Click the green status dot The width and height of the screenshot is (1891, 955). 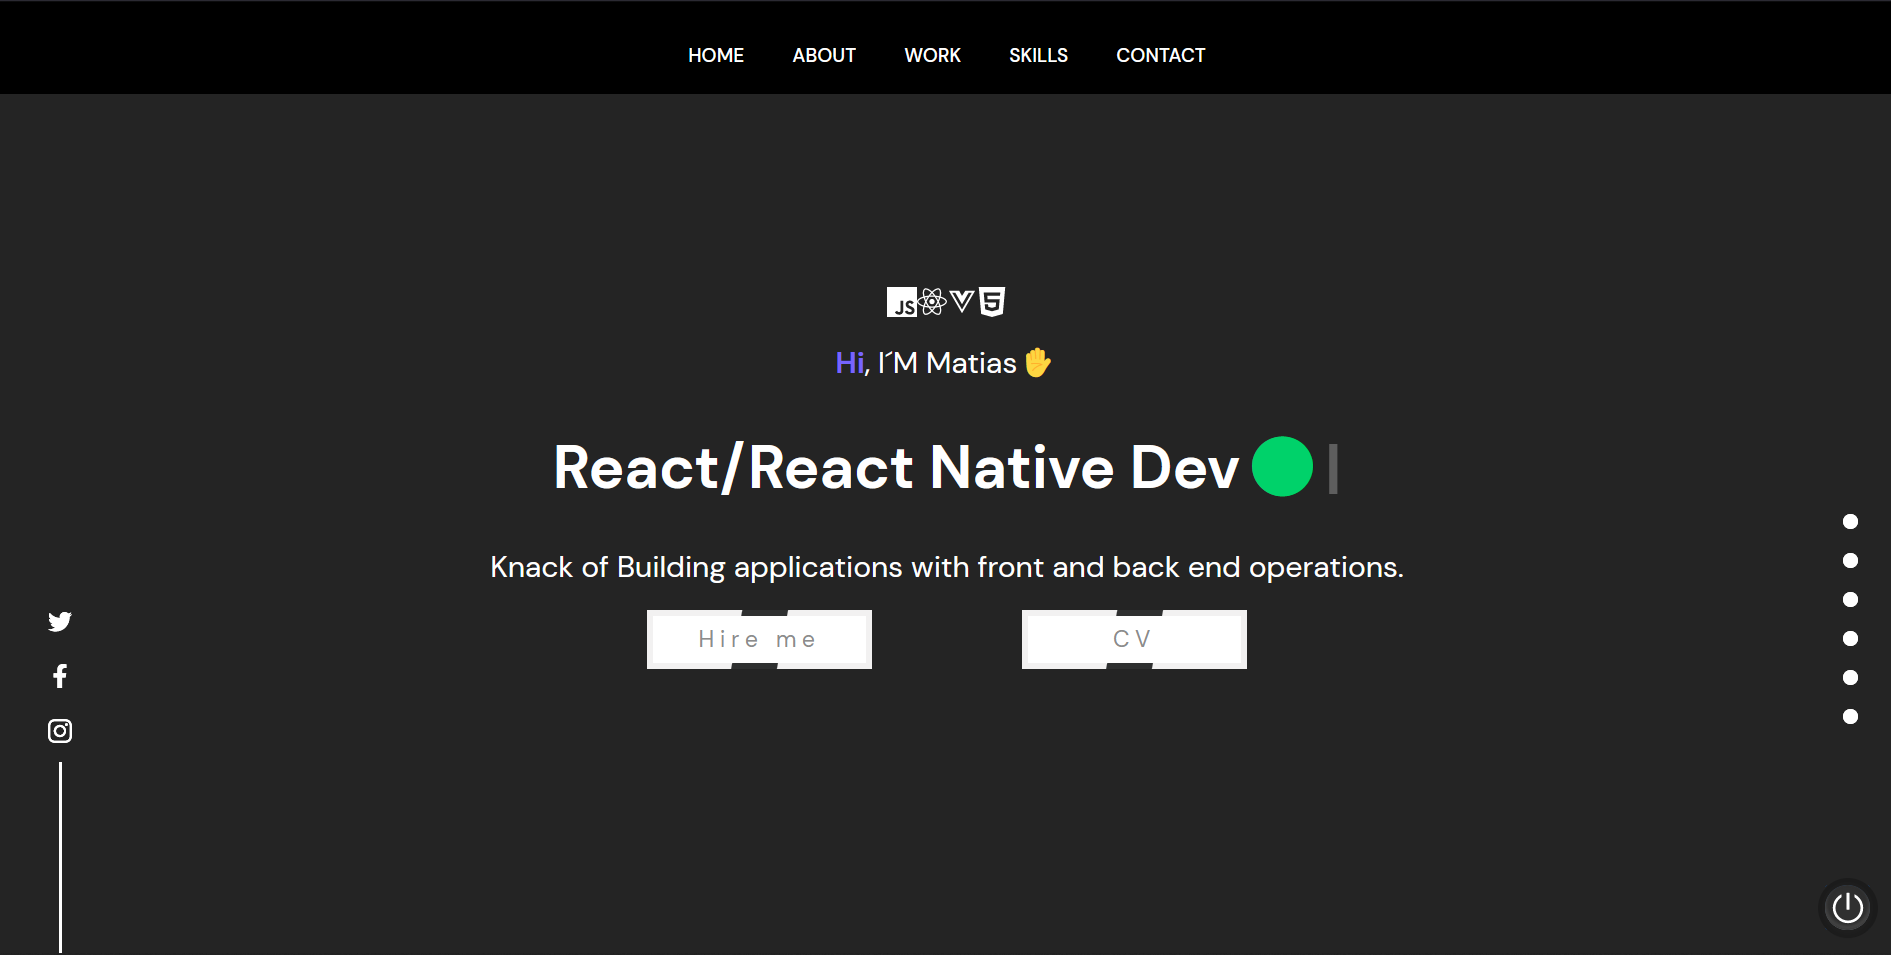[x=1282, y=466]
